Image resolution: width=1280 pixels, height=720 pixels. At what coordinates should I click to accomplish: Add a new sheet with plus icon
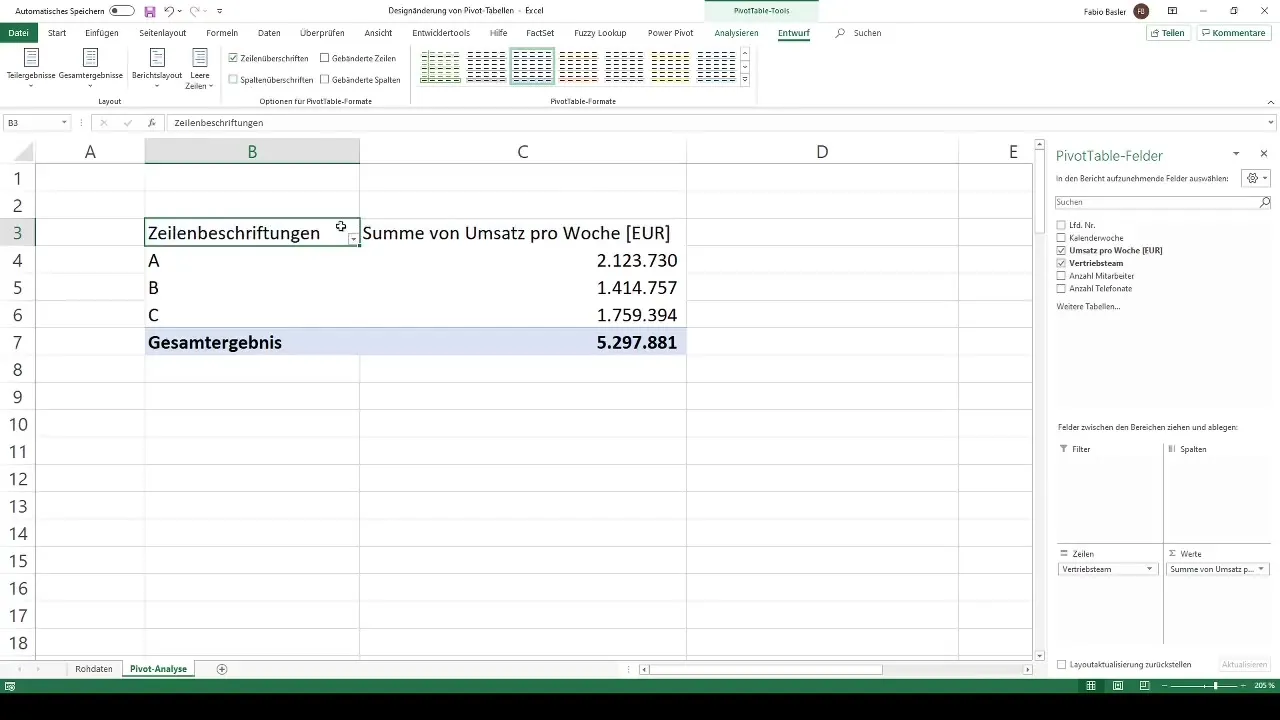[222, 668]
